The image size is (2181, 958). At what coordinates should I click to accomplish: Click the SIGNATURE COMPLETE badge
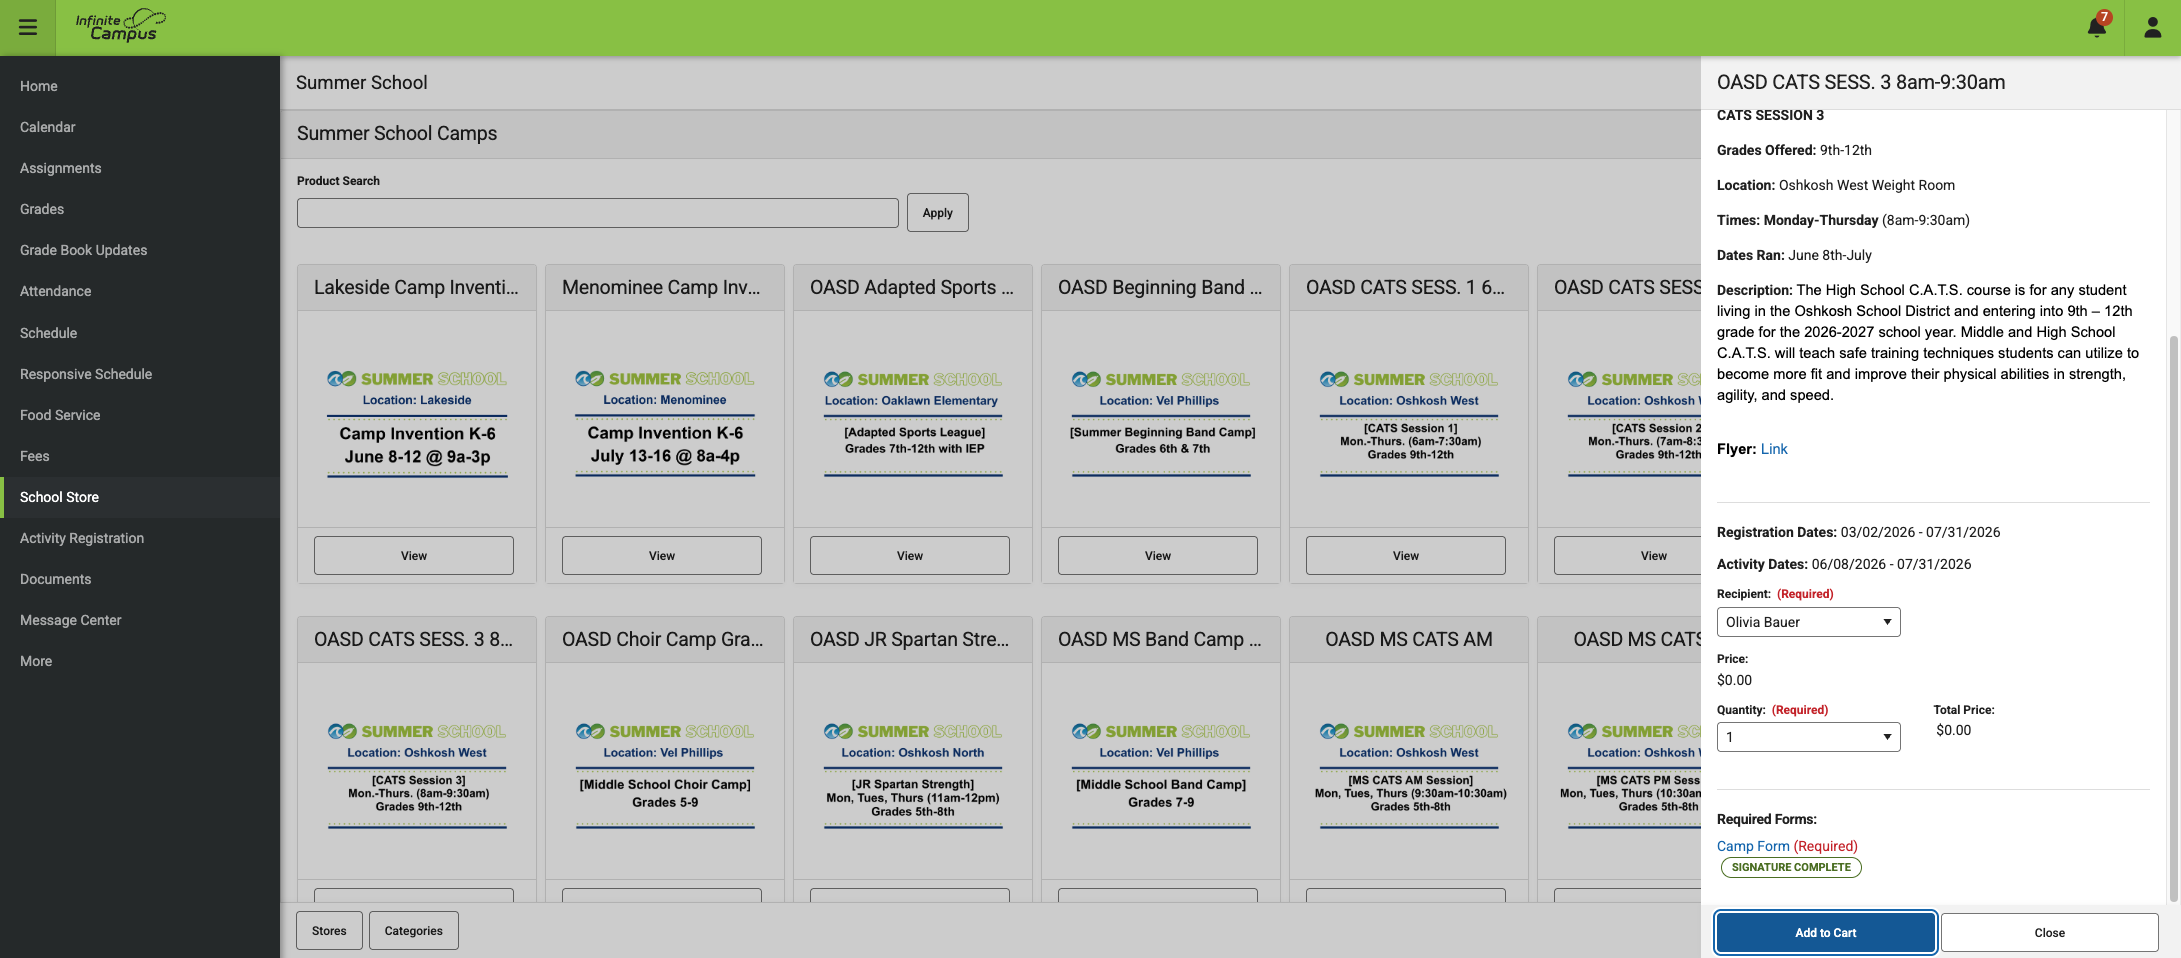coord(1791,868)
